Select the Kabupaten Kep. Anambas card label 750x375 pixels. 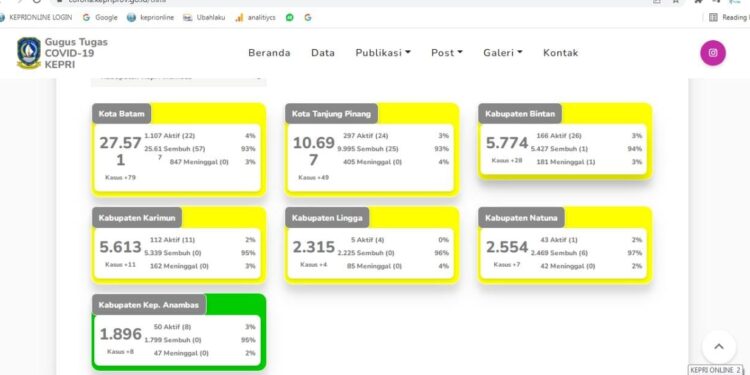coord(149,305)
